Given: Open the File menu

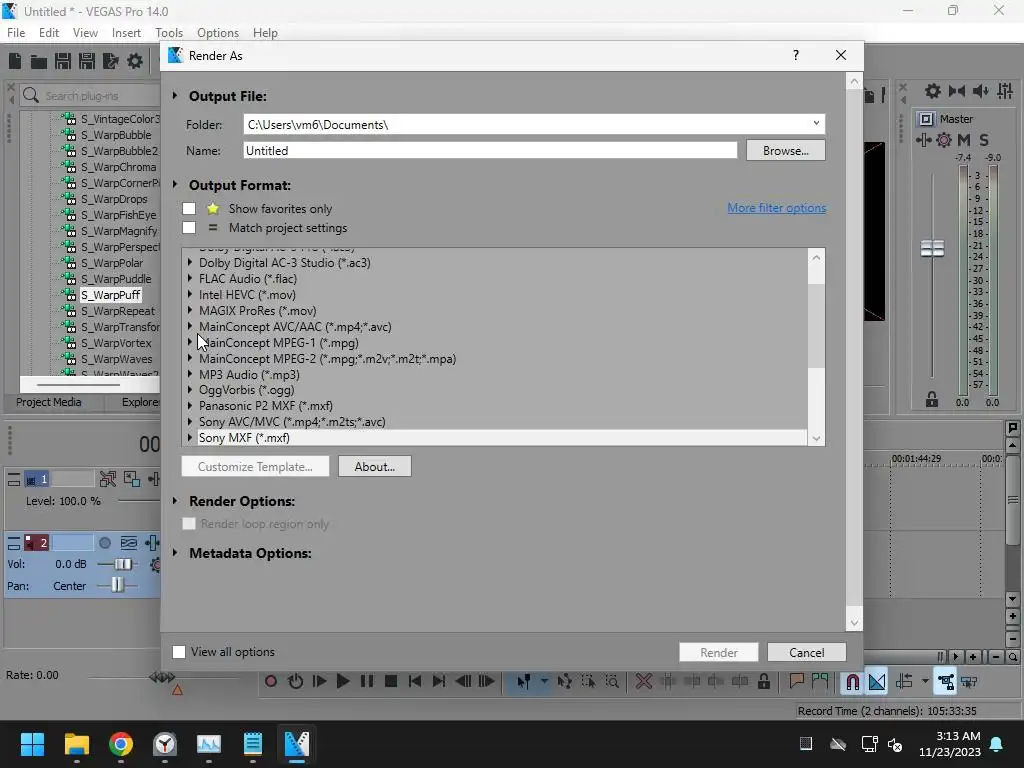Looking at the screenshot, I should [x=16, y=33].
